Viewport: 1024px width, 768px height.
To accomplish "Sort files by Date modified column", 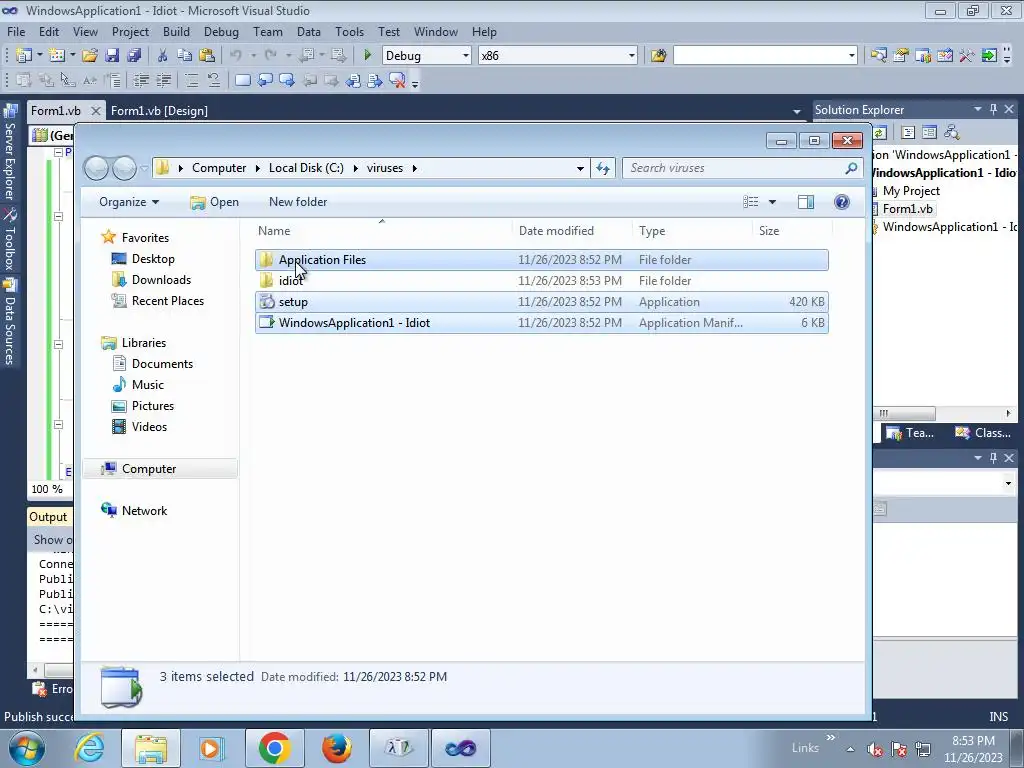I will point(572,231).
